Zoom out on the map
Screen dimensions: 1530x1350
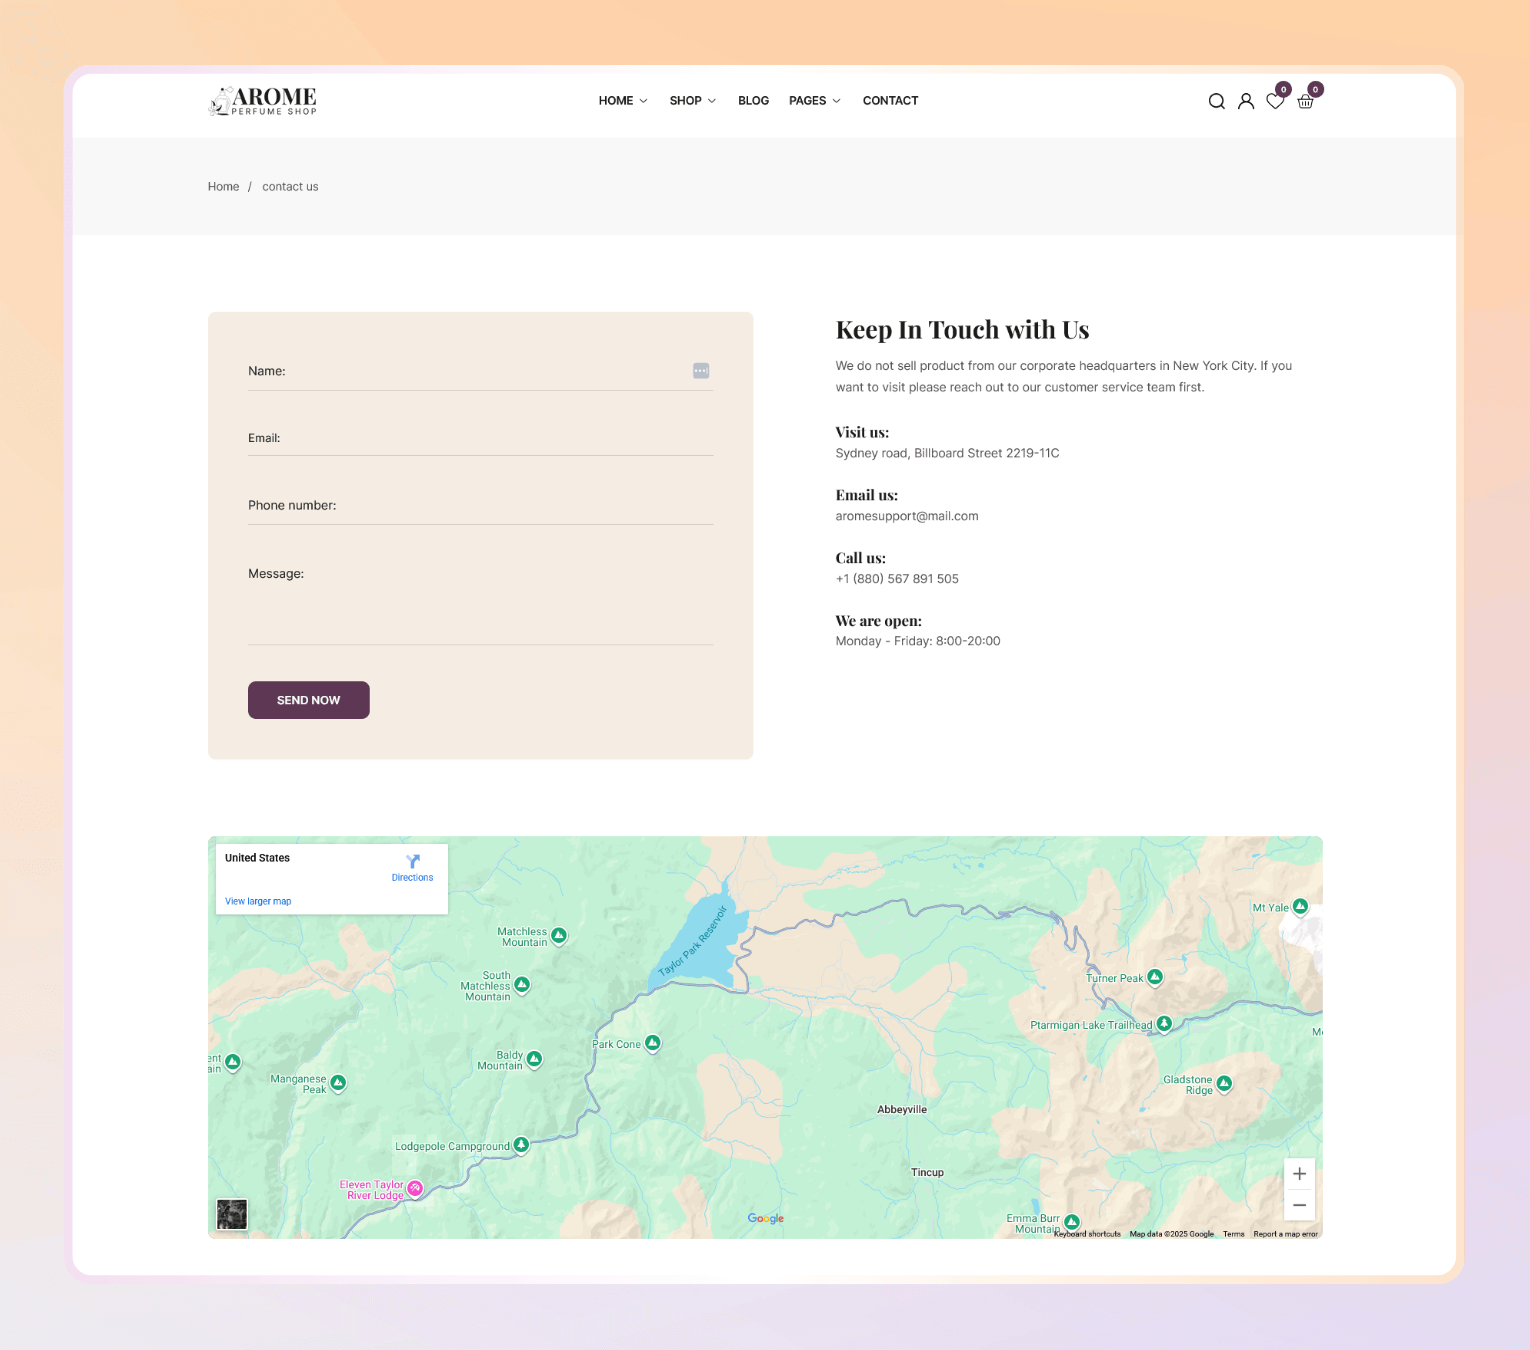1299,1205
